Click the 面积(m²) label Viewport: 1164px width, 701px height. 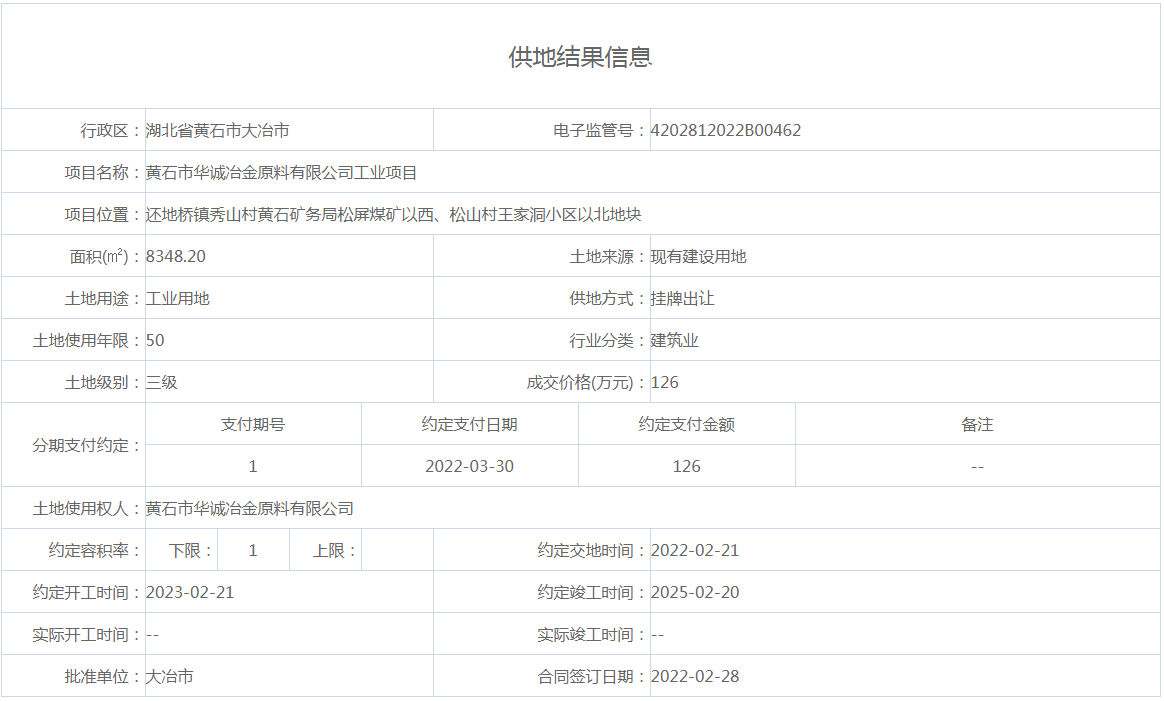[105, 257]
